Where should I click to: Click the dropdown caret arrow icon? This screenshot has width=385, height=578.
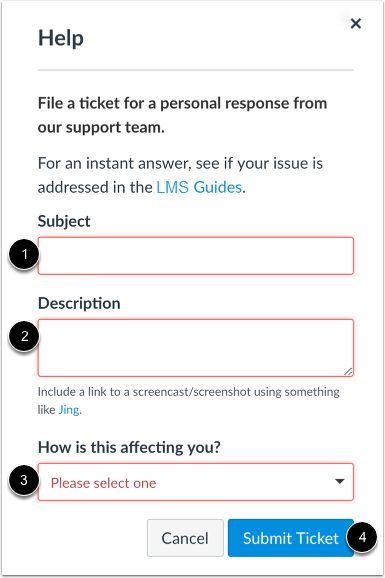(339, 481)
